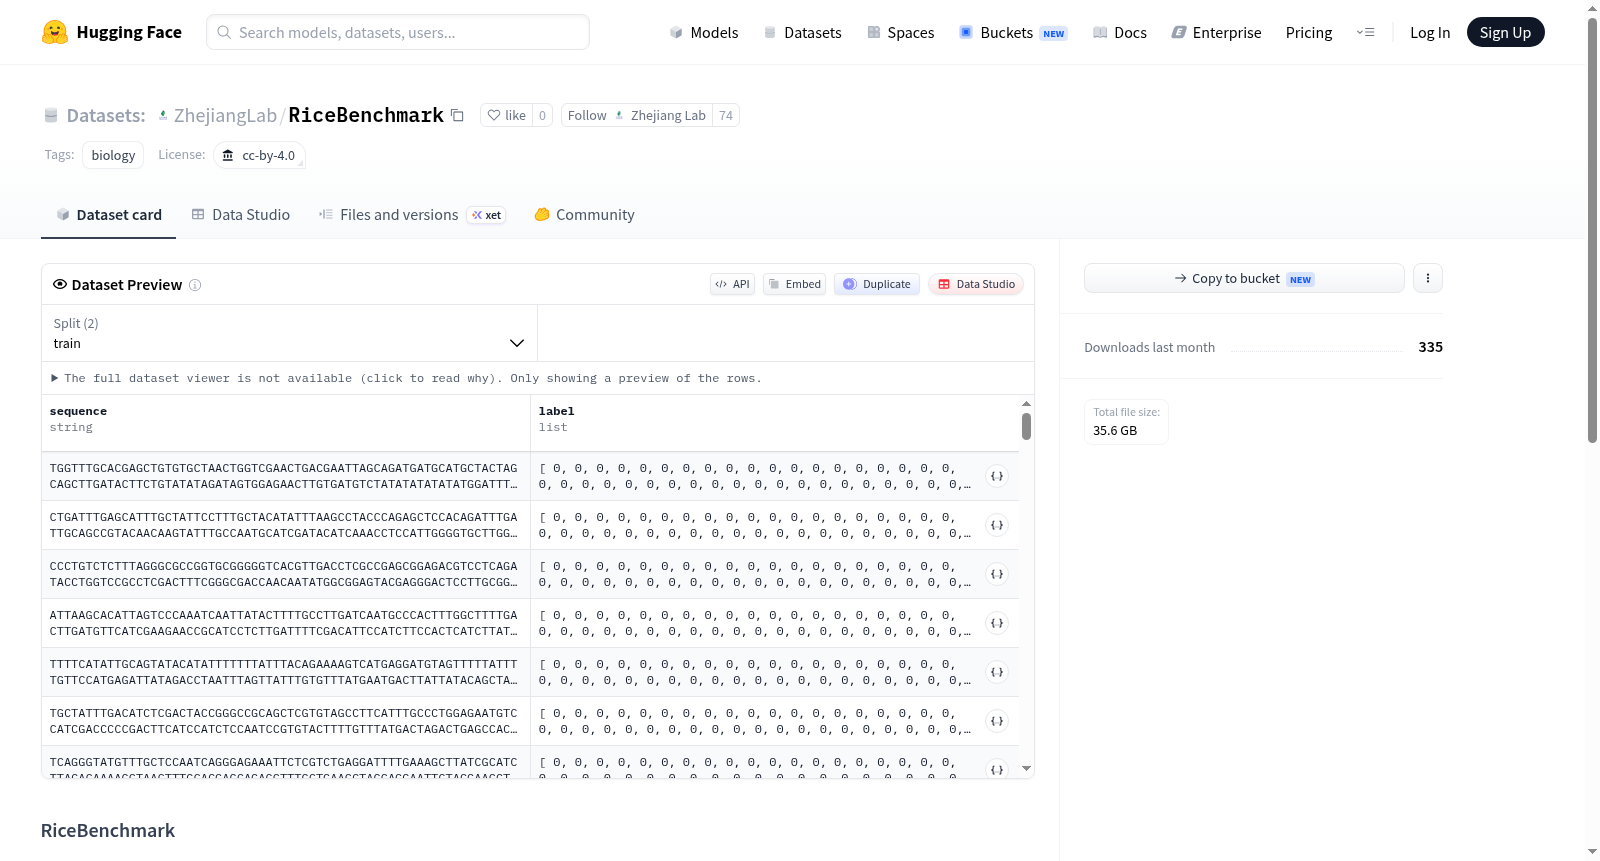The height and width of the screenshot is (861, 1600).
Task: Click the RiceBenchmark dataset title link
Action: pos(366,115)
